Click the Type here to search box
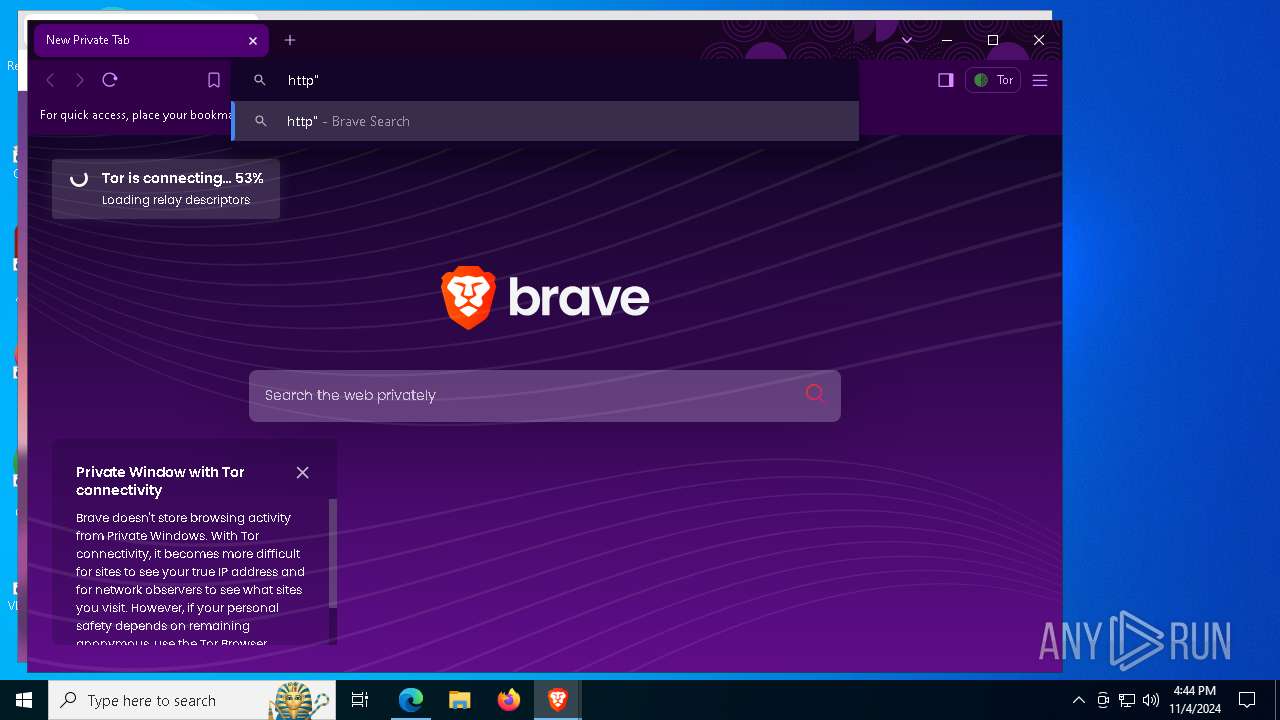The width and height of the screenshot is (1280, 720). [x=191, y=700]
